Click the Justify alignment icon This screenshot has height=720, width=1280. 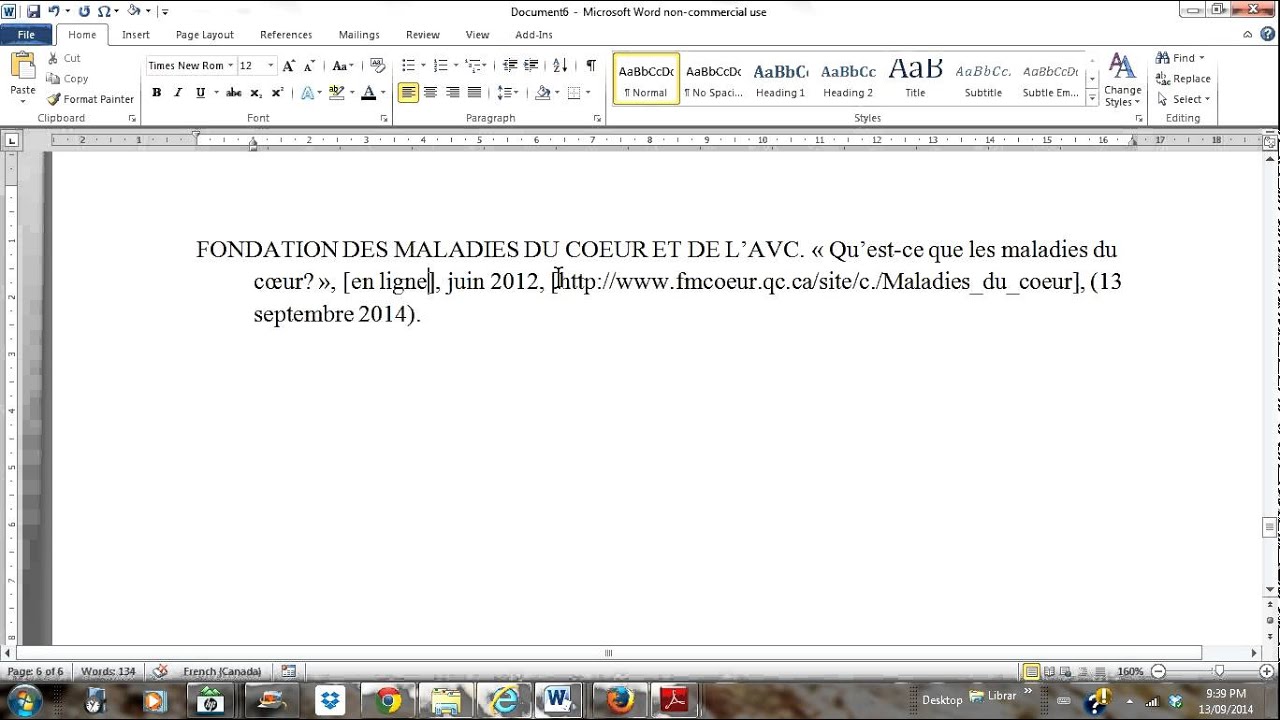pyautogui.click(x=475, y=93)
